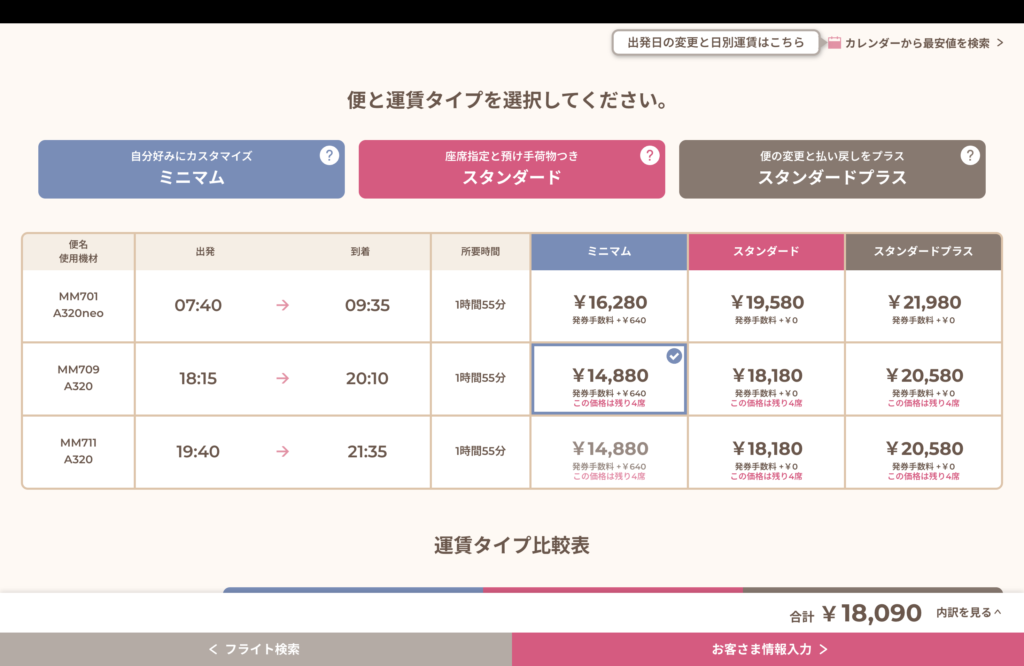The height and width of the screenshot is (666, 1024).
Task: Click the help icon on the スタンダードプラス card
Action: click(x=970, y=155)
